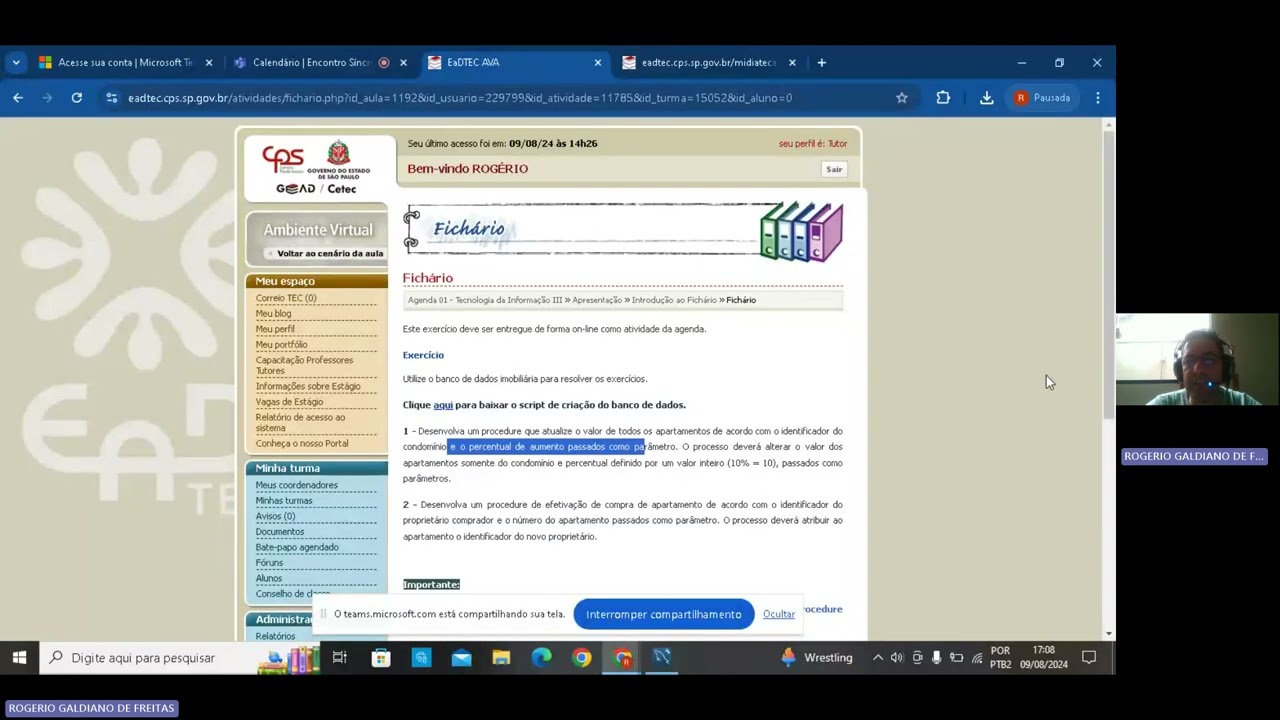Open the Mail app in taskbar

[x=461, y=657]
